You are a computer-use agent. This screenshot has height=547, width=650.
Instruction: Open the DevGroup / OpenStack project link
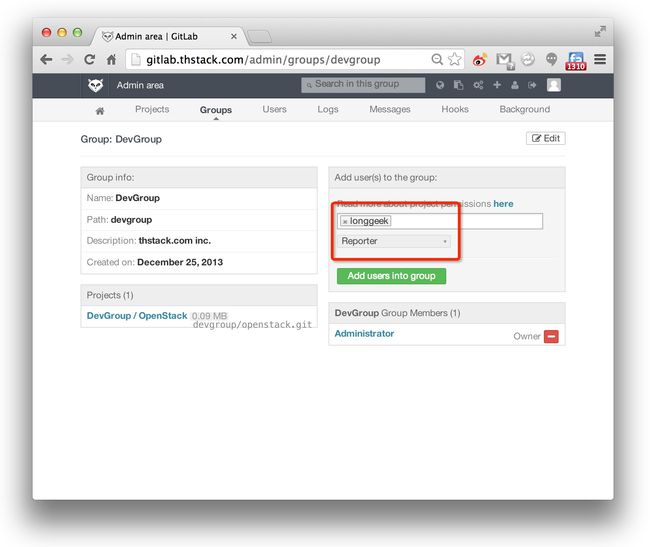pos(137,316)
